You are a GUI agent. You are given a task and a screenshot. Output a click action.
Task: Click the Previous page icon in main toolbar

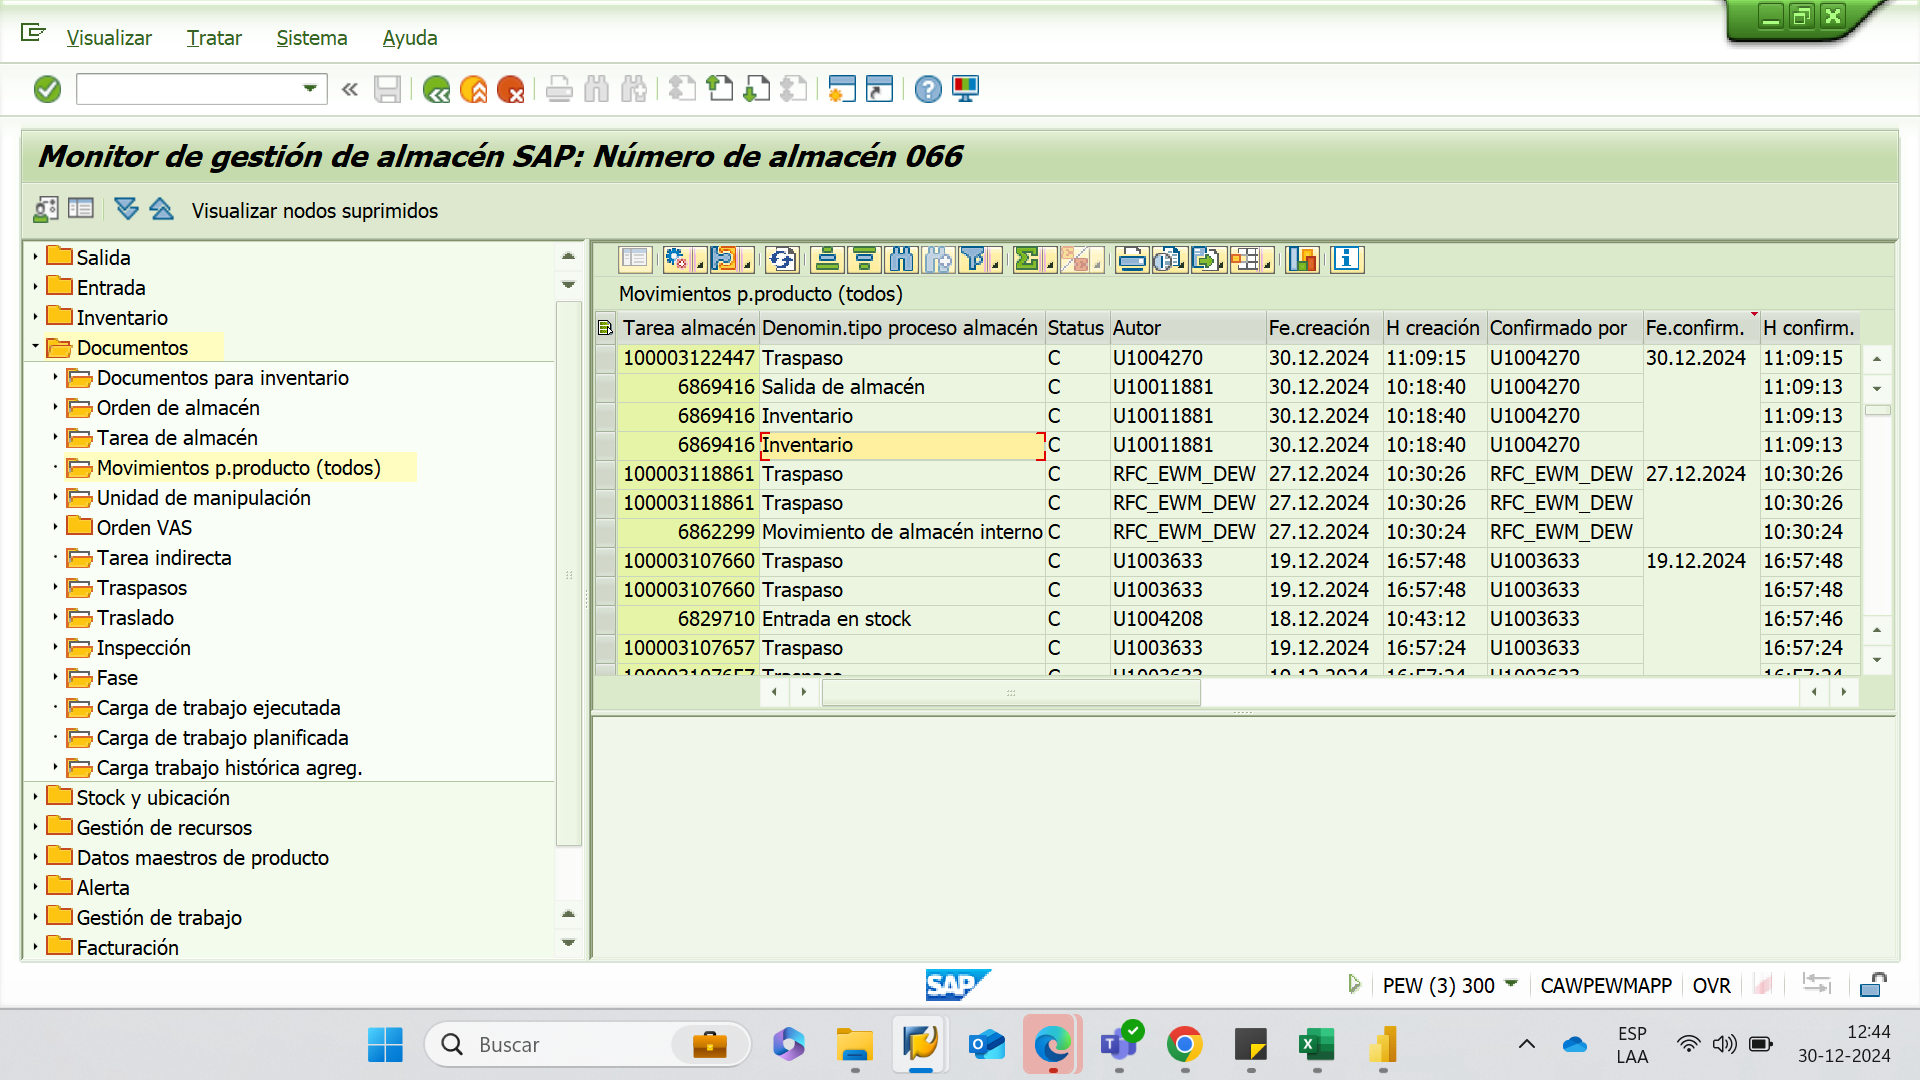[x=719, y=90]
